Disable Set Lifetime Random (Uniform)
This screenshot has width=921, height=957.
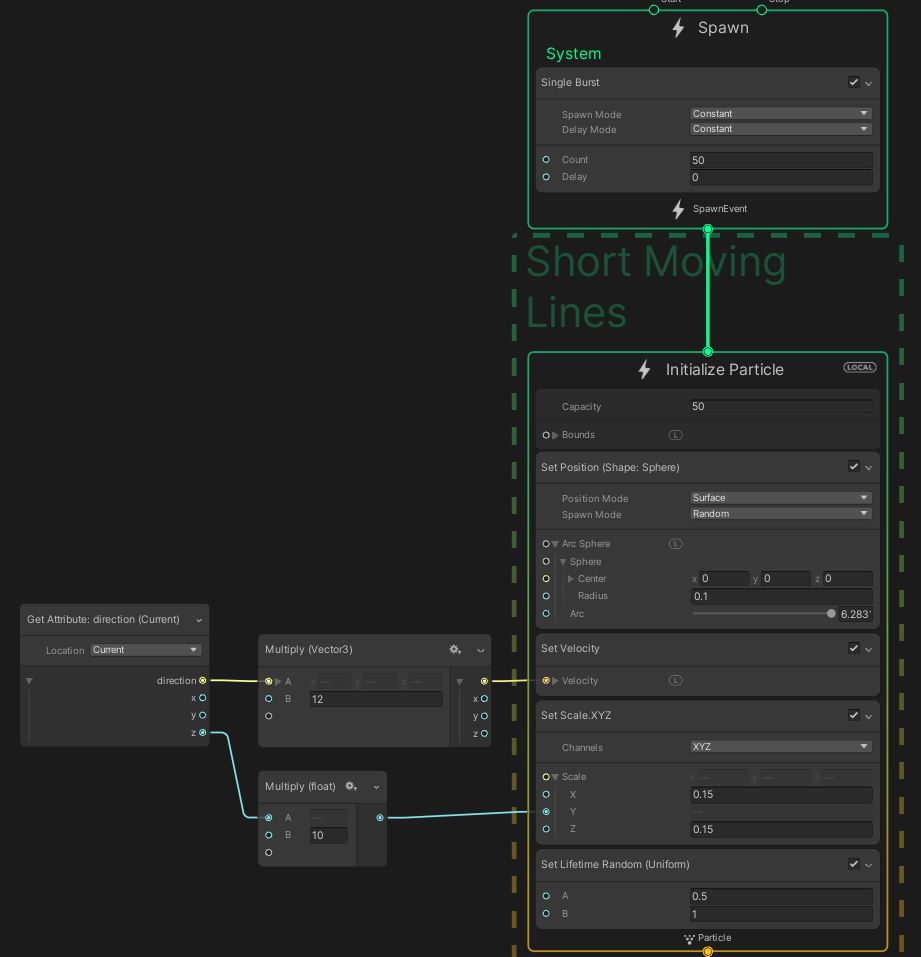tap(854, 864)
